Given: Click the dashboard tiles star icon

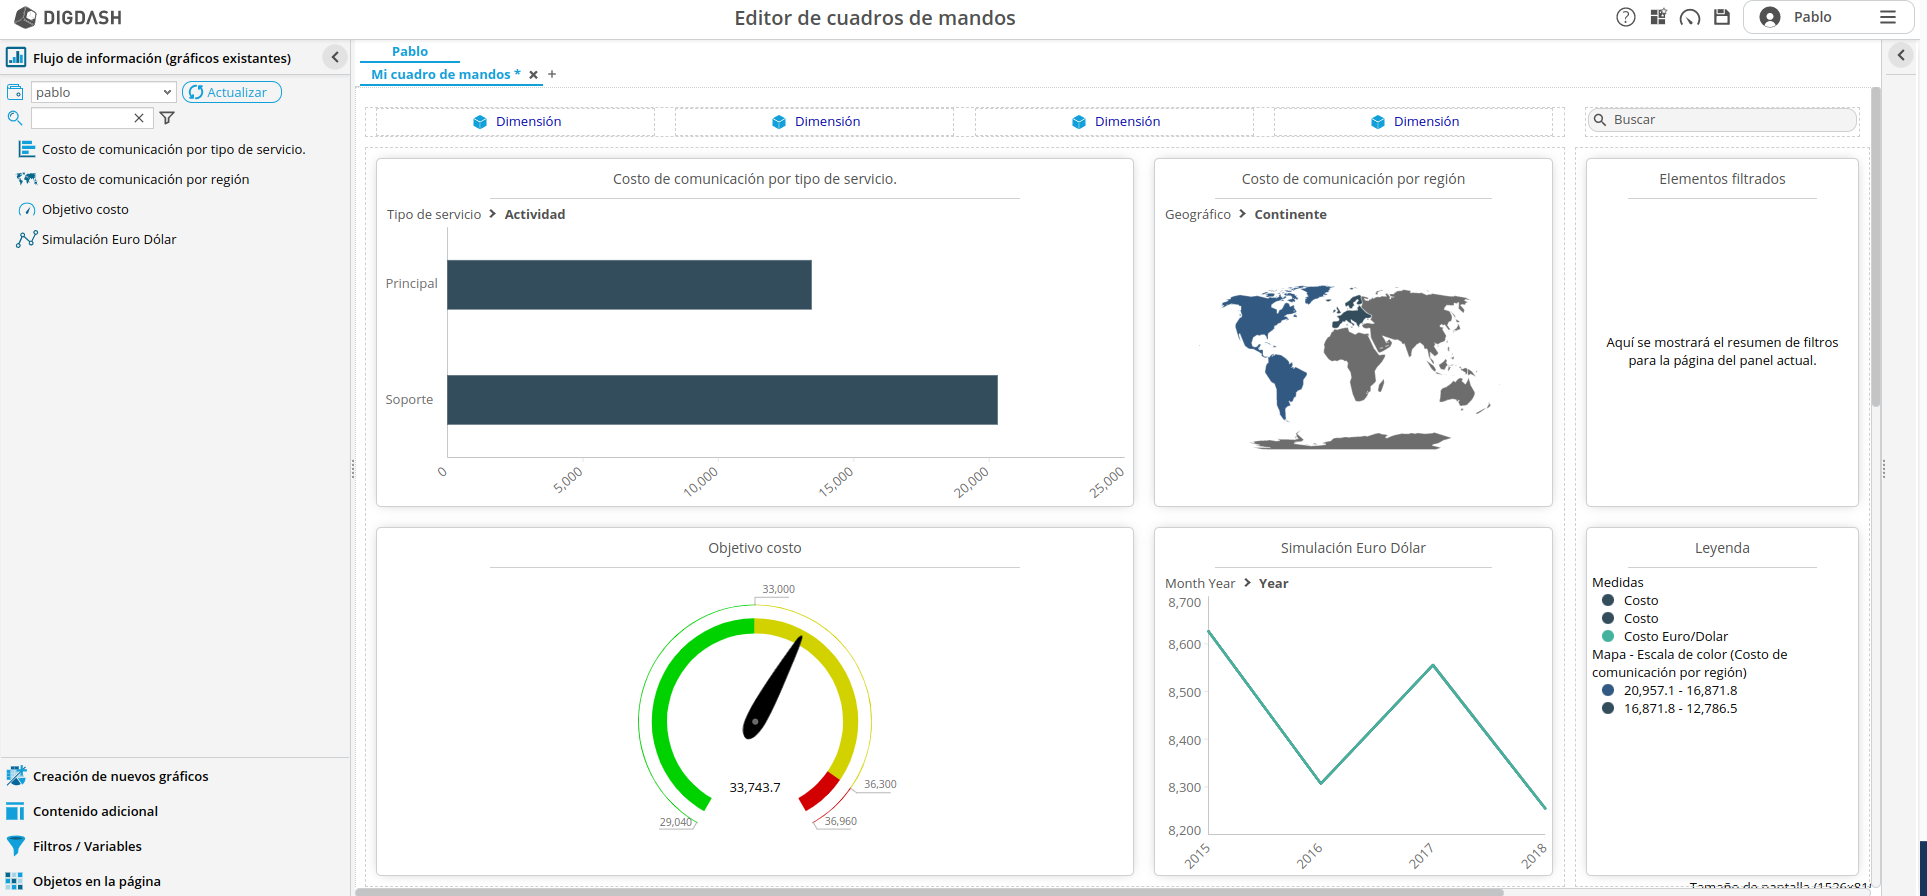Looking at the screenshot, I should click(x=1658, y=17).
